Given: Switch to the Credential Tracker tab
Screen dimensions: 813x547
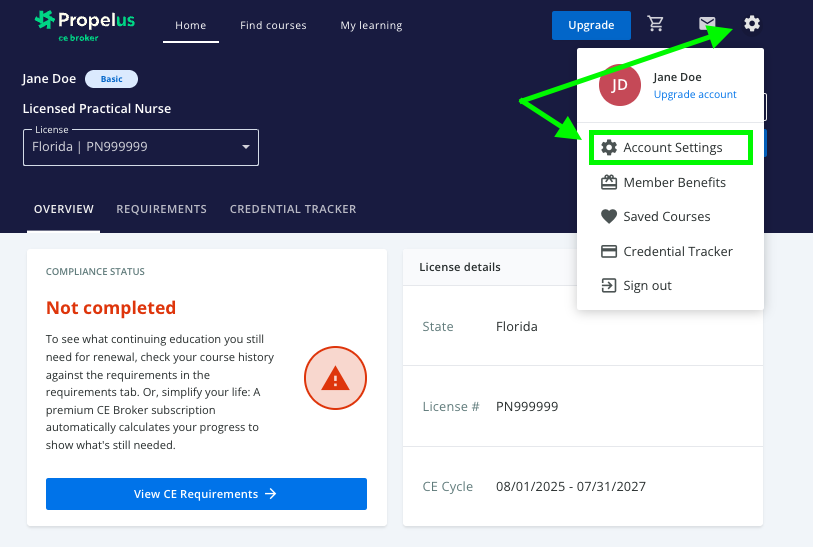Looking at the screenshot, I should click(x=293, y=209).
